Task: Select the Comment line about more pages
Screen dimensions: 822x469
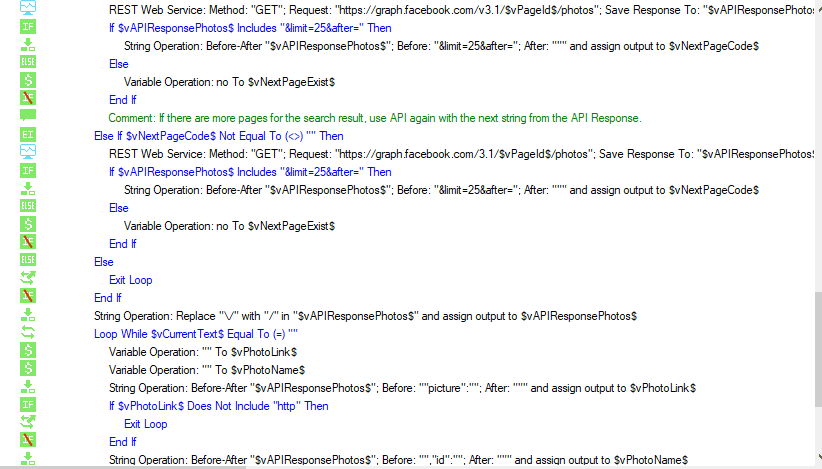Action: click(375, 118)
